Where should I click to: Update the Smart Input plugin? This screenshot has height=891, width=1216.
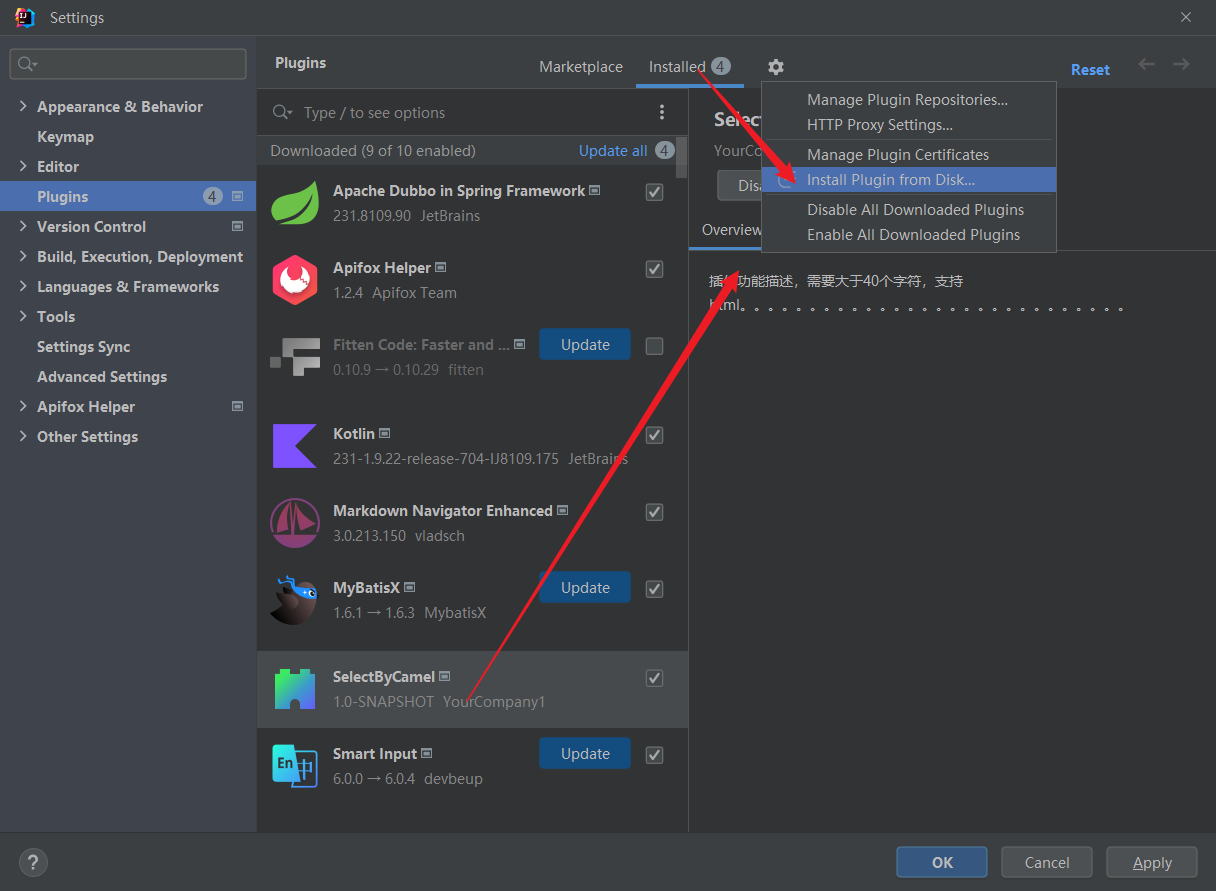pyautogui.click(x=585, y=753)
